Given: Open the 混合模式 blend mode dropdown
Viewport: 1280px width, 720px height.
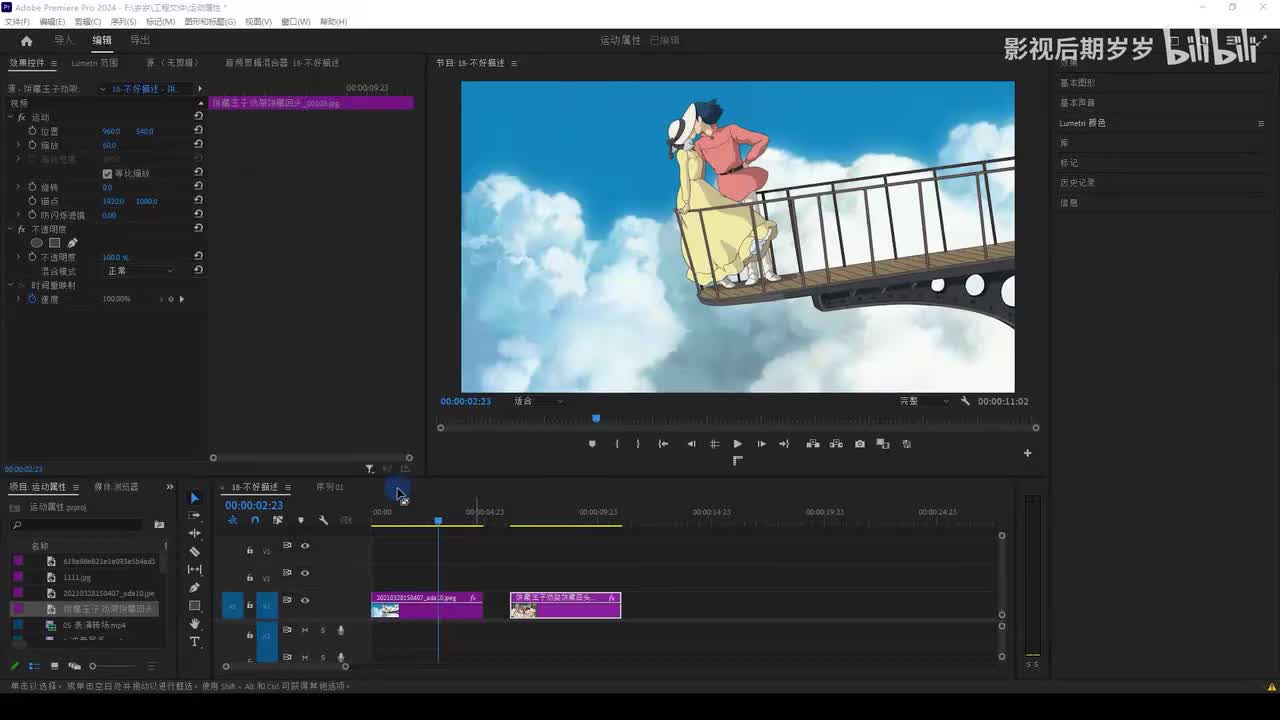Looking at the screenshot, I should coord(140,271).
